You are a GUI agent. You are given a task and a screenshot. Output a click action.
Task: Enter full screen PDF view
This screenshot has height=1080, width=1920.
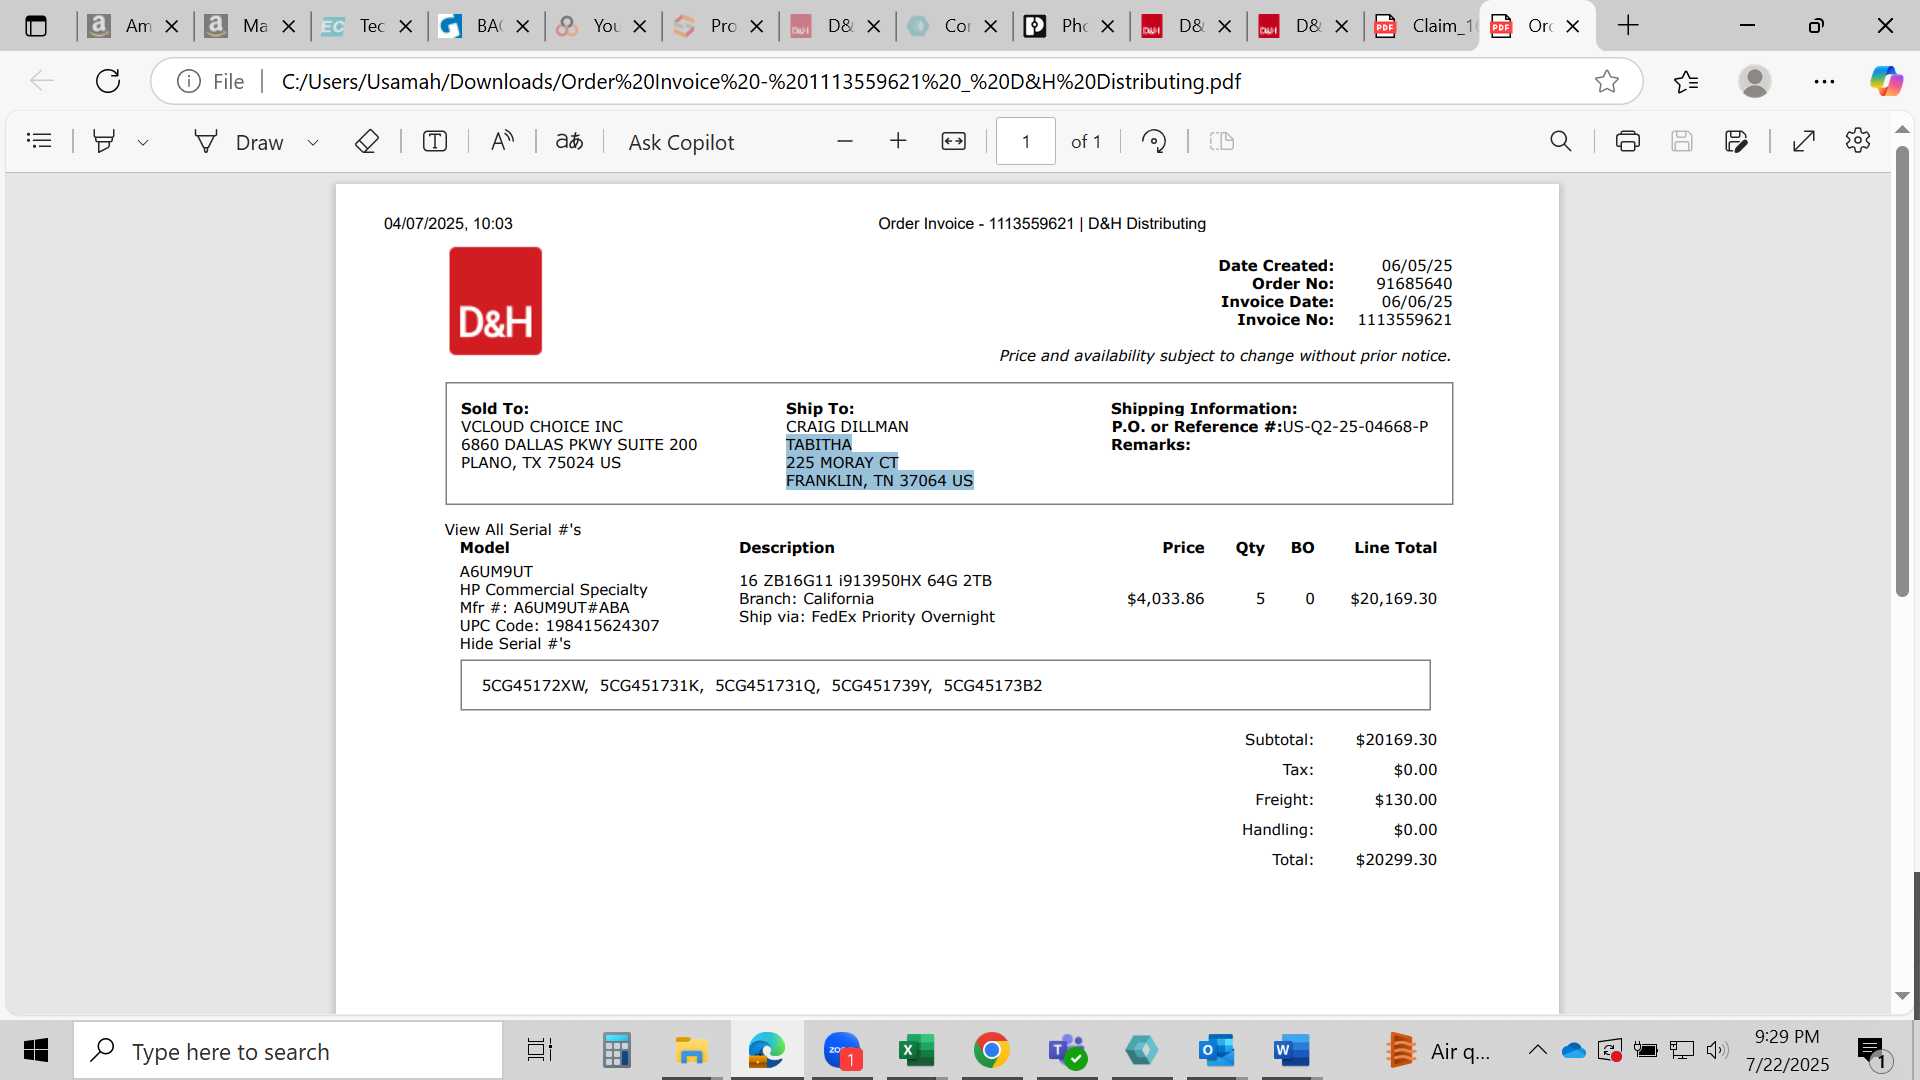pyautogui.click(x=1804, y=141)
